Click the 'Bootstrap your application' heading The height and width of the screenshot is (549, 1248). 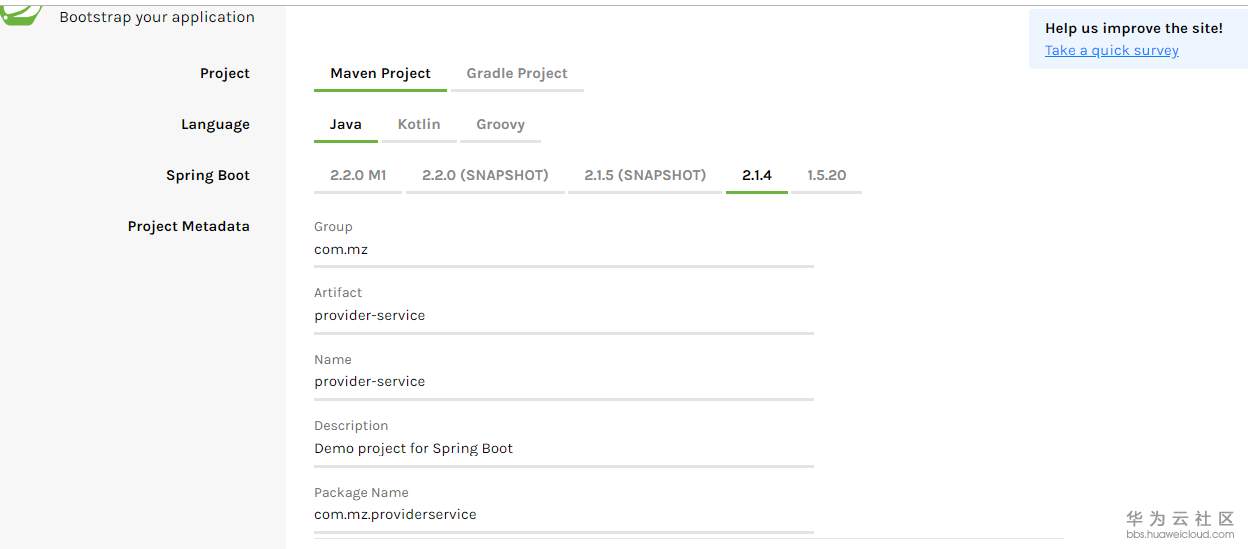[157, 17]
